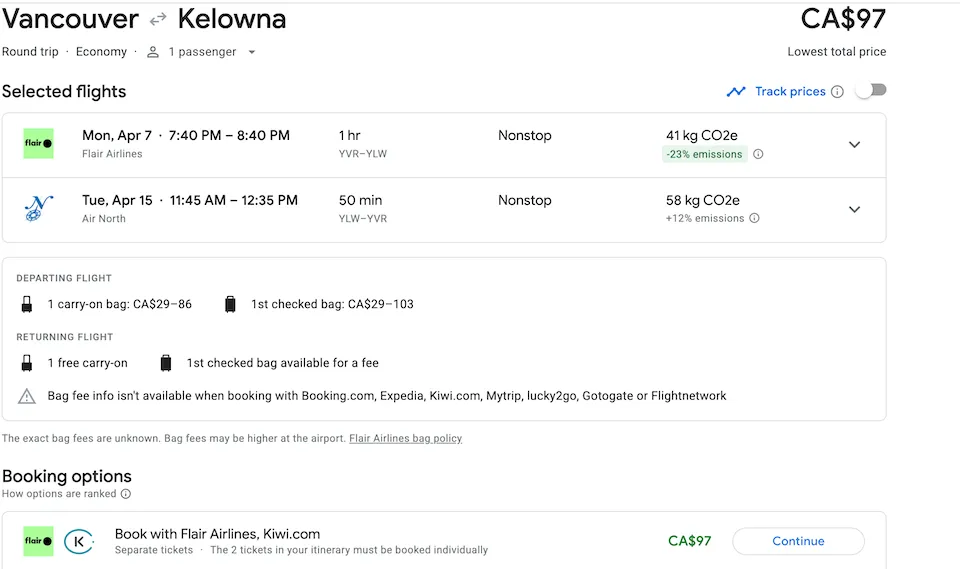The width and height of the screenshot is (960, 569).
Task: Click the Economy class label
Action: [101, 52]
